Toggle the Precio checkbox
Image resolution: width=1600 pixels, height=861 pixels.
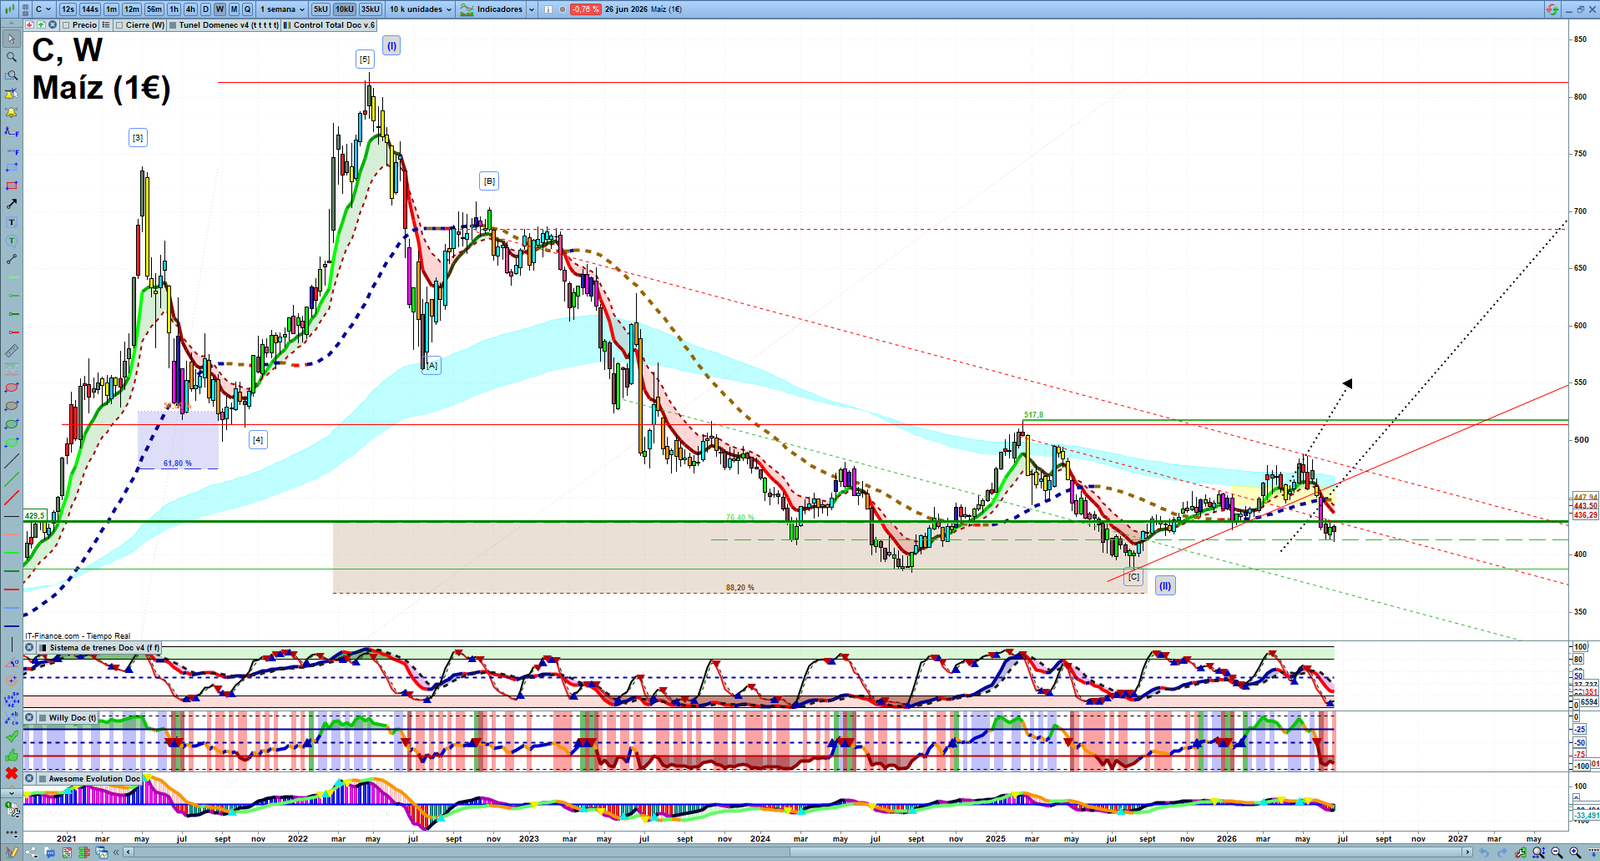(x=65, y=25)
